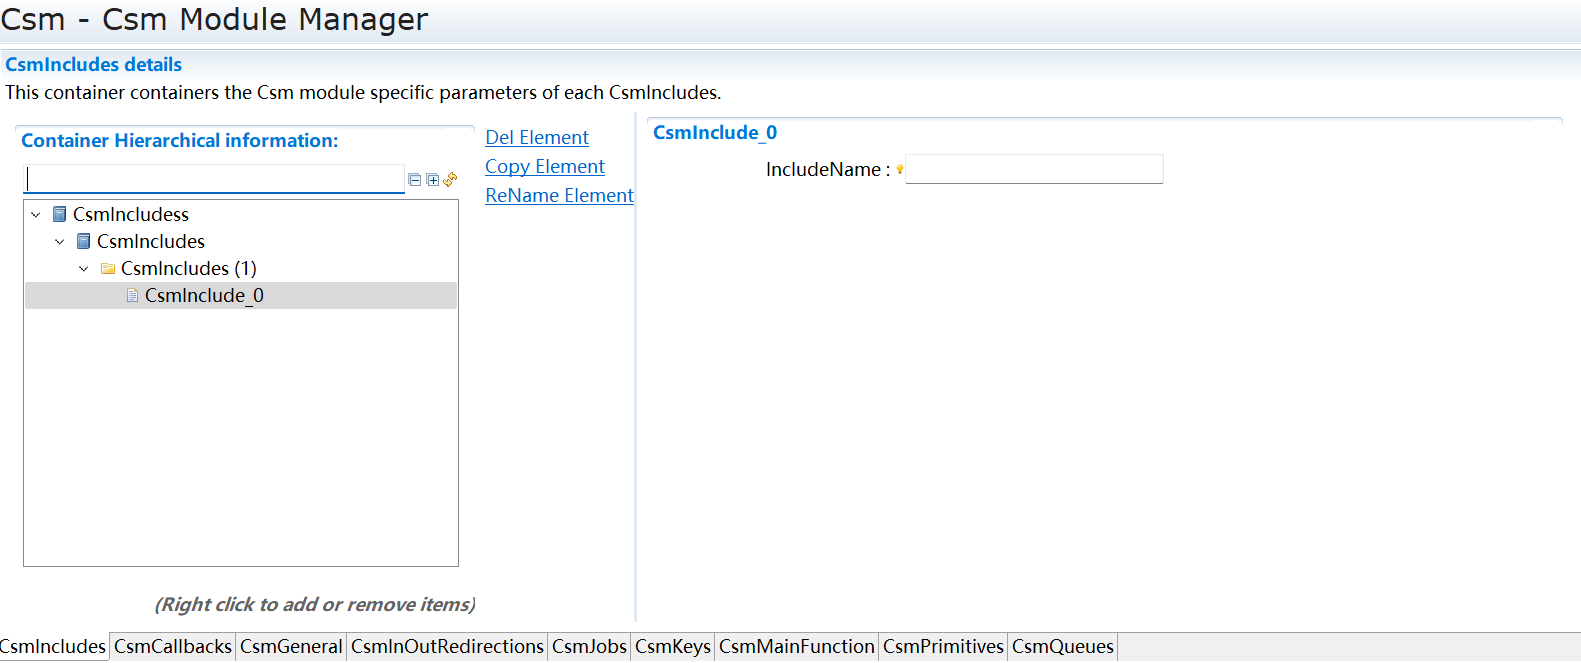Switch to the CsmQueues tab
Viewport: 1581px width, 663px height.
[x=1062, y=647]
